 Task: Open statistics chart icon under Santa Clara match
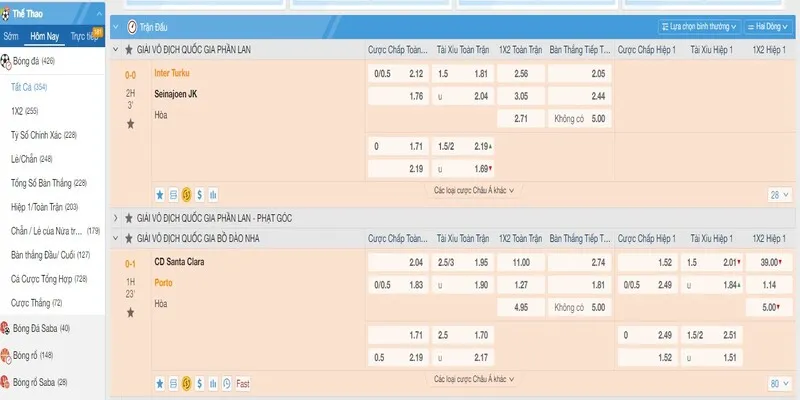pos(213,383)
